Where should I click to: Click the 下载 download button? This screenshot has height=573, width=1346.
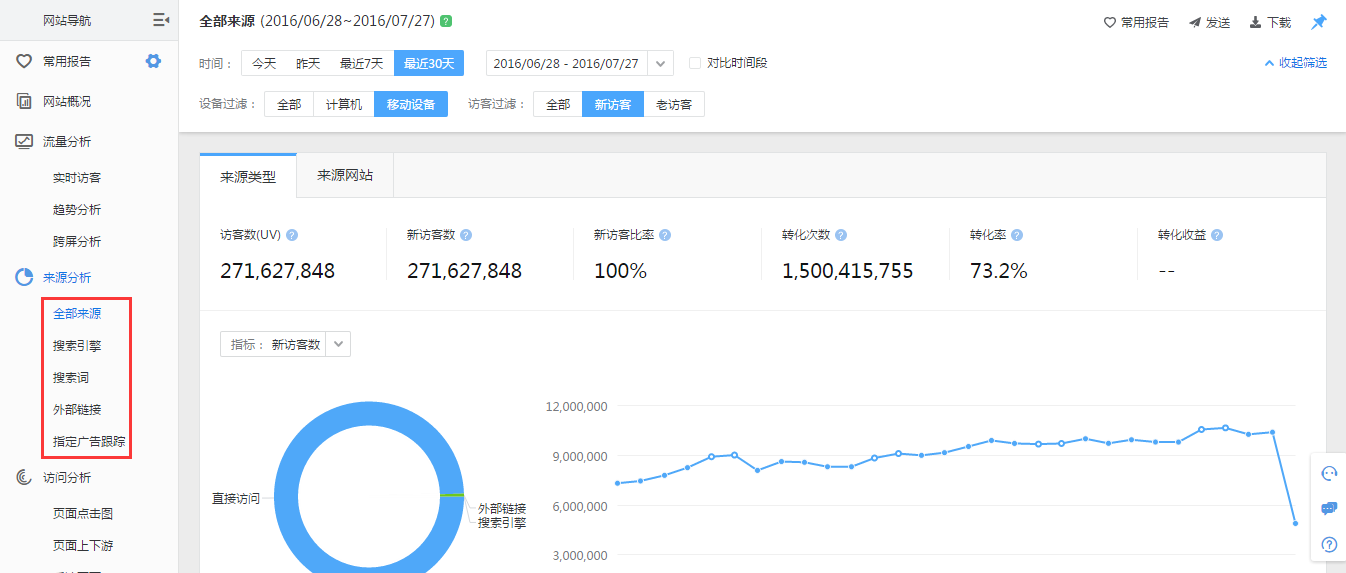click(1270, 22)
